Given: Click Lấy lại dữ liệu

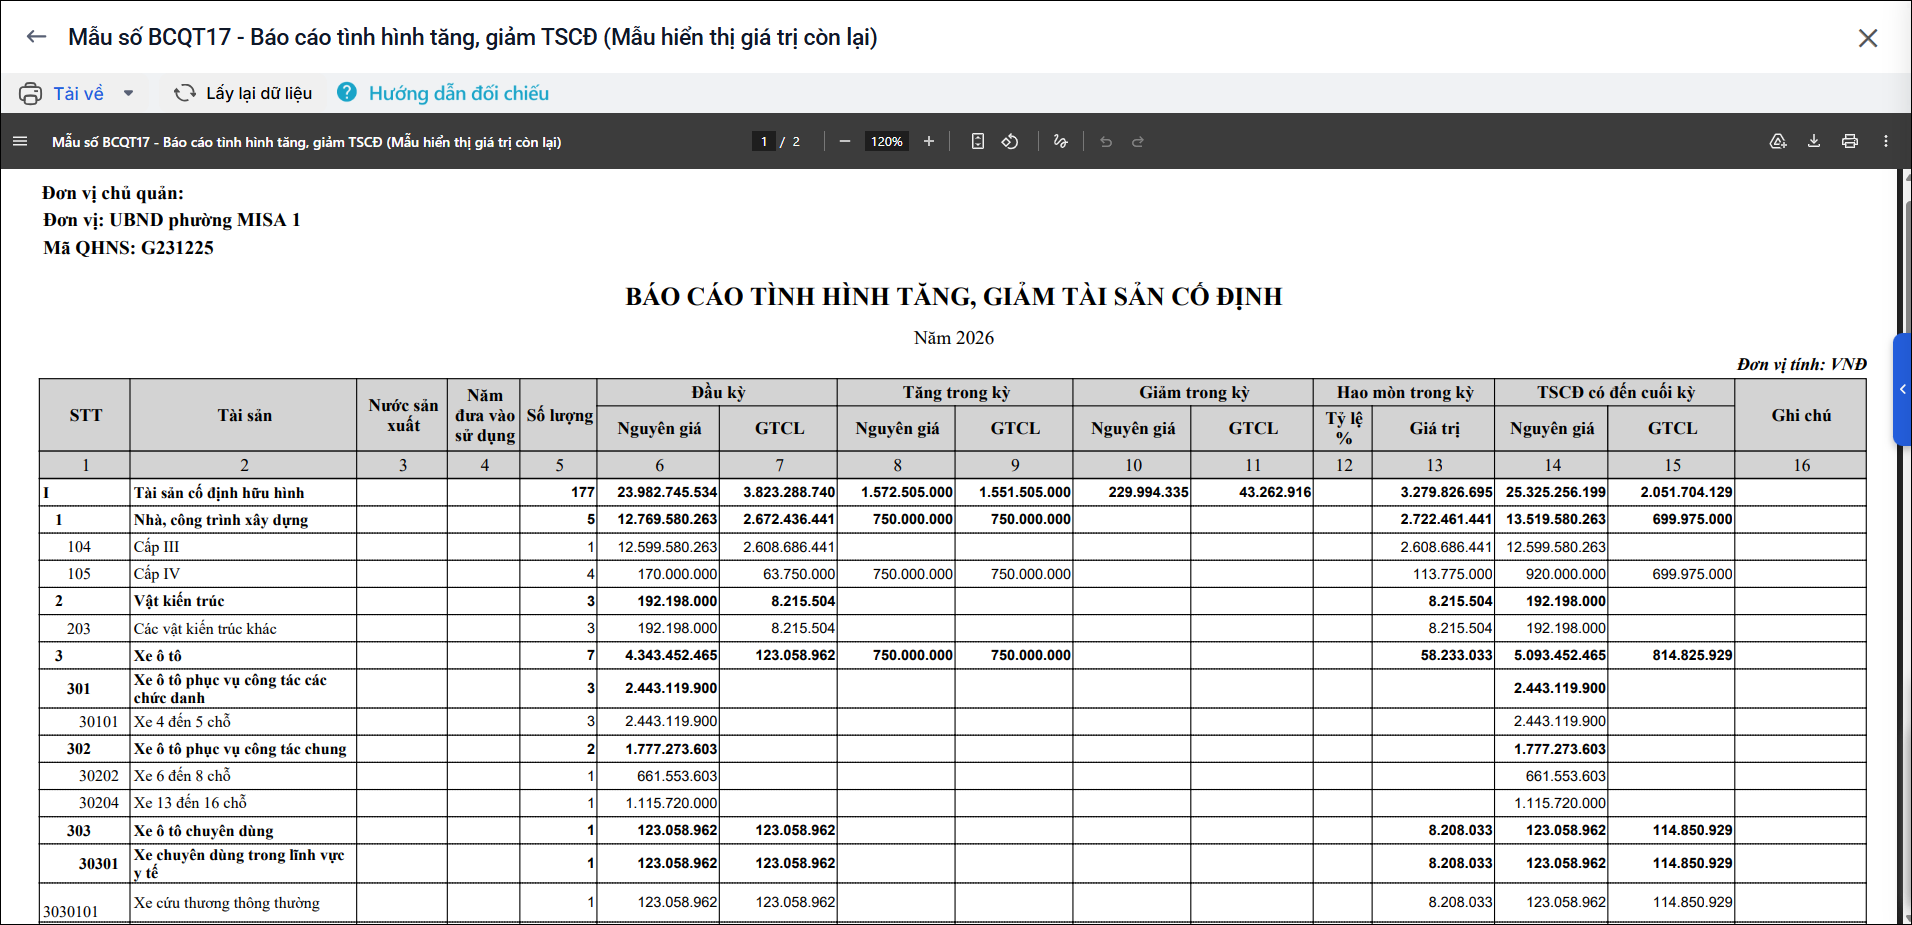Looking at the screenshot, I should (259, 93).
